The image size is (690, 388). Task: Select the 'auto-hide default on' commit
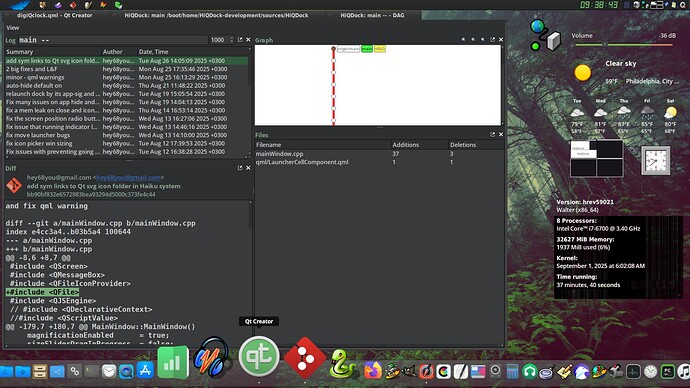(x=127, y=85)
